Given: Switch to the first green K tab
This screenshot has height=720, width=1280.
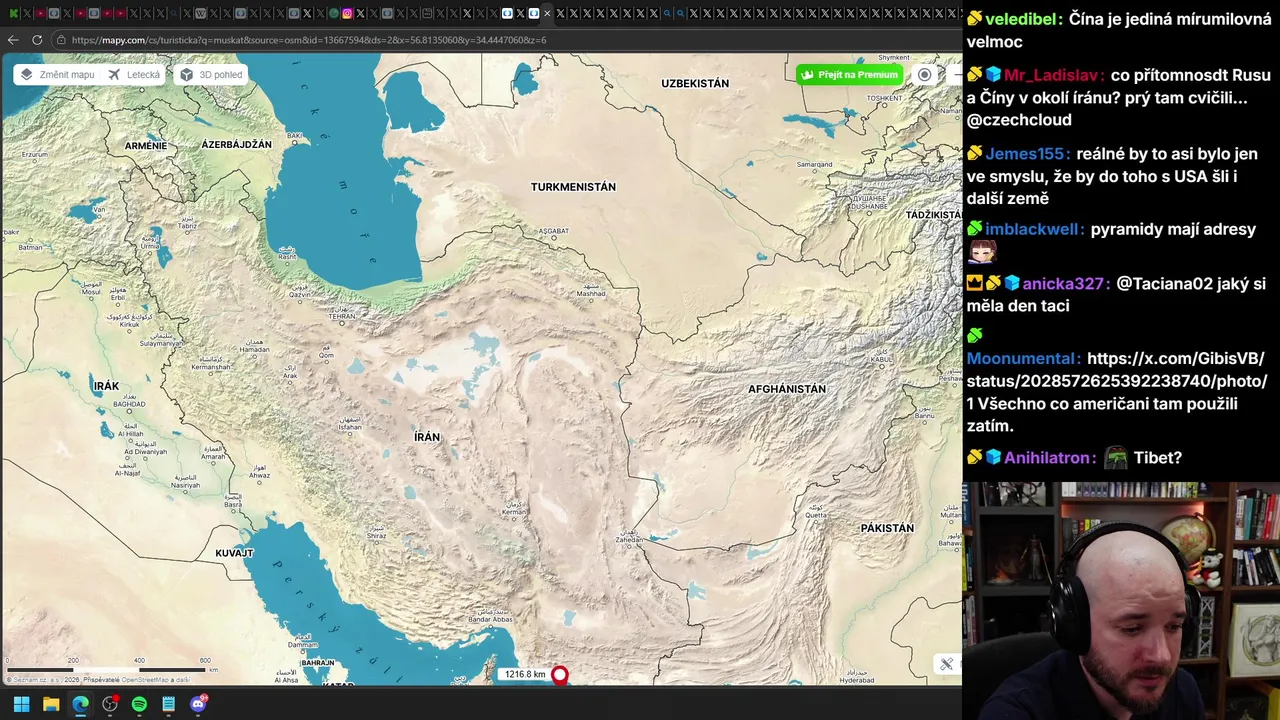Looking at the screenshot, I should click(14, 14).
